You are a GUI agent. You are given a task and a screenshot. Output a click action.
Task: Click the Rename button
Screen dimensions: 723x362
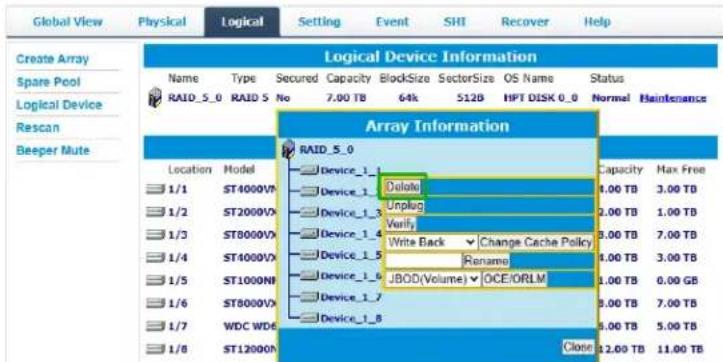[x=486, y=261]
